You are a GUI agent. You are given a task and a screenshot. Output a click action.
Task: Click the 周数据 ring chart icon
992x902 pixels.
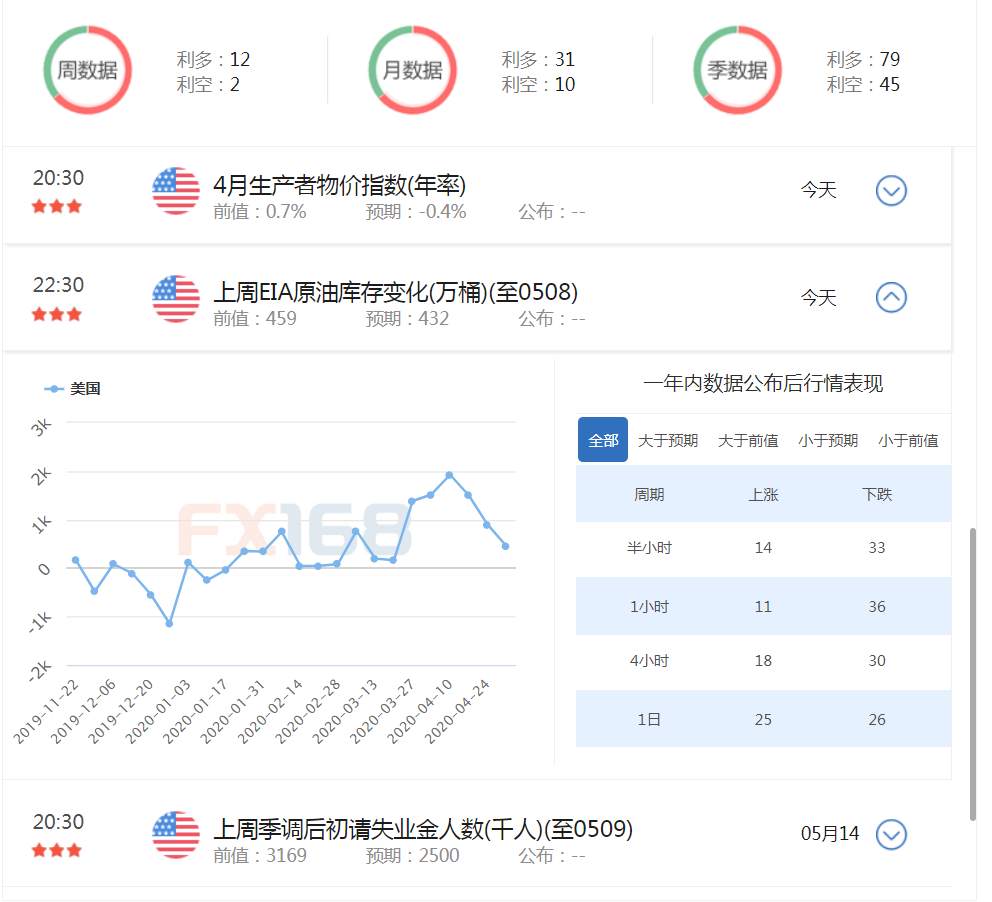88,70
